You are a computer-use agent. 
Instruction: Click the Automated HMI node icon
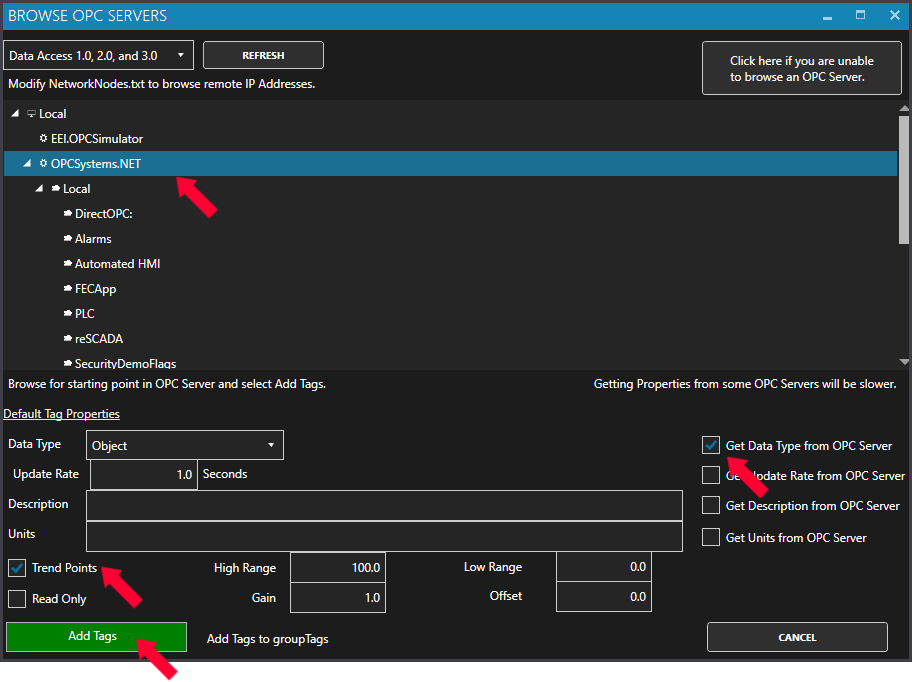point(67,264)
